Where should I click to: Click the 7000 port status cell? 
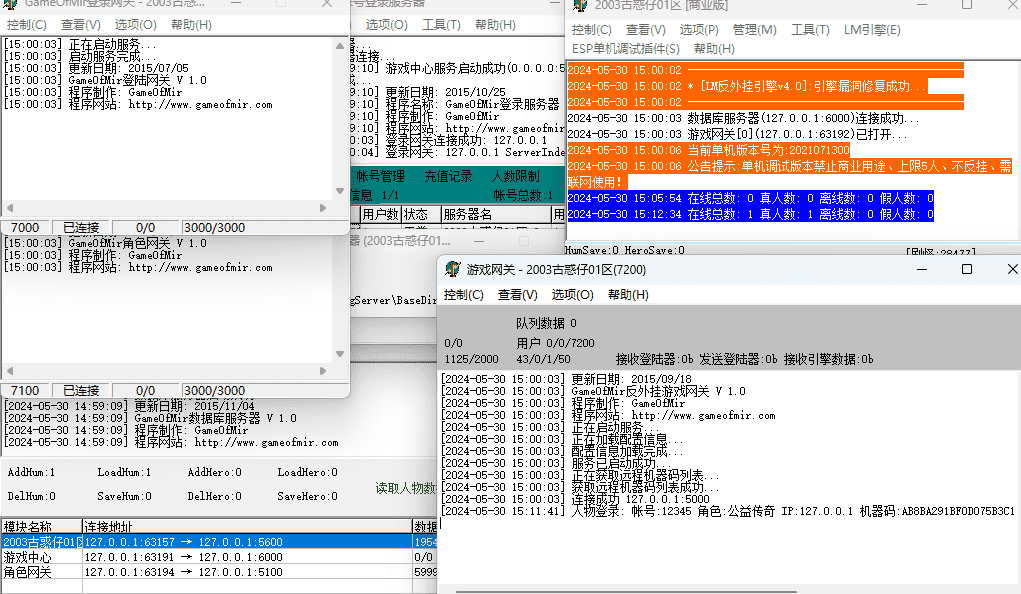pyautogui.click(x=25, y=227)
